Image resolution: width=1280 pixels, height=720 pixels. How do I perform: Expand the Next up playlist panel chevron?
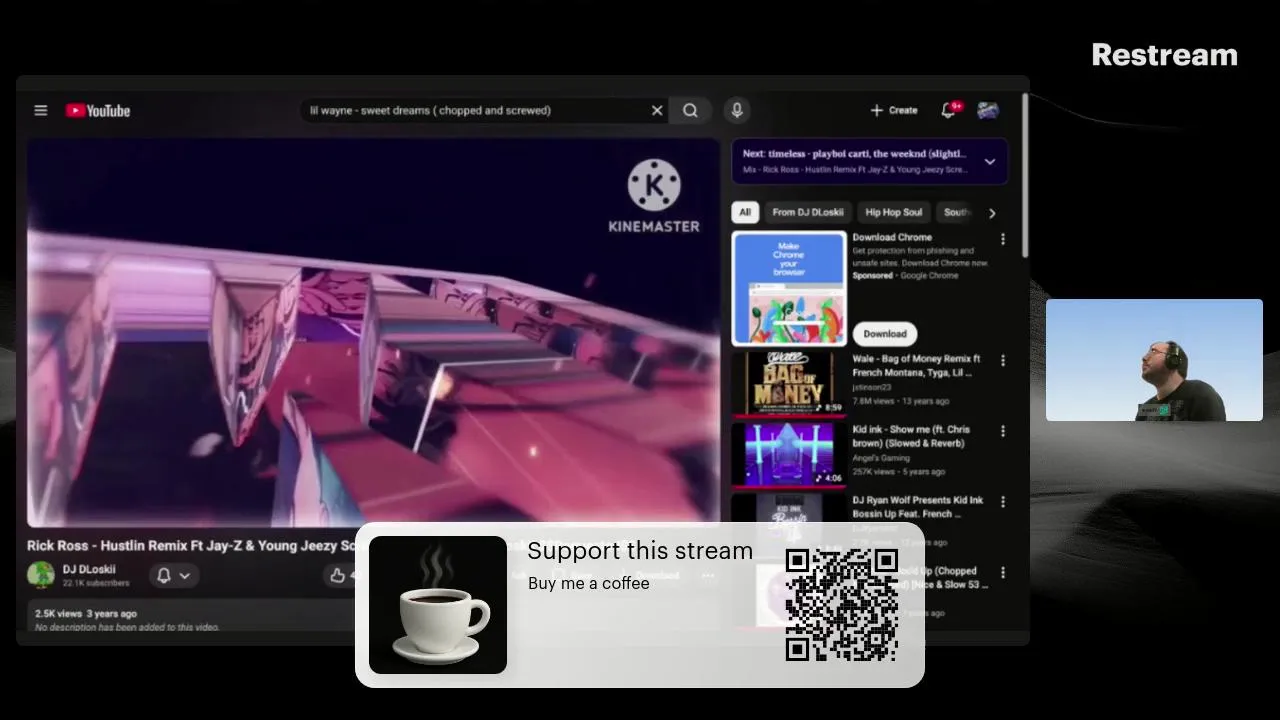(990, 162)
